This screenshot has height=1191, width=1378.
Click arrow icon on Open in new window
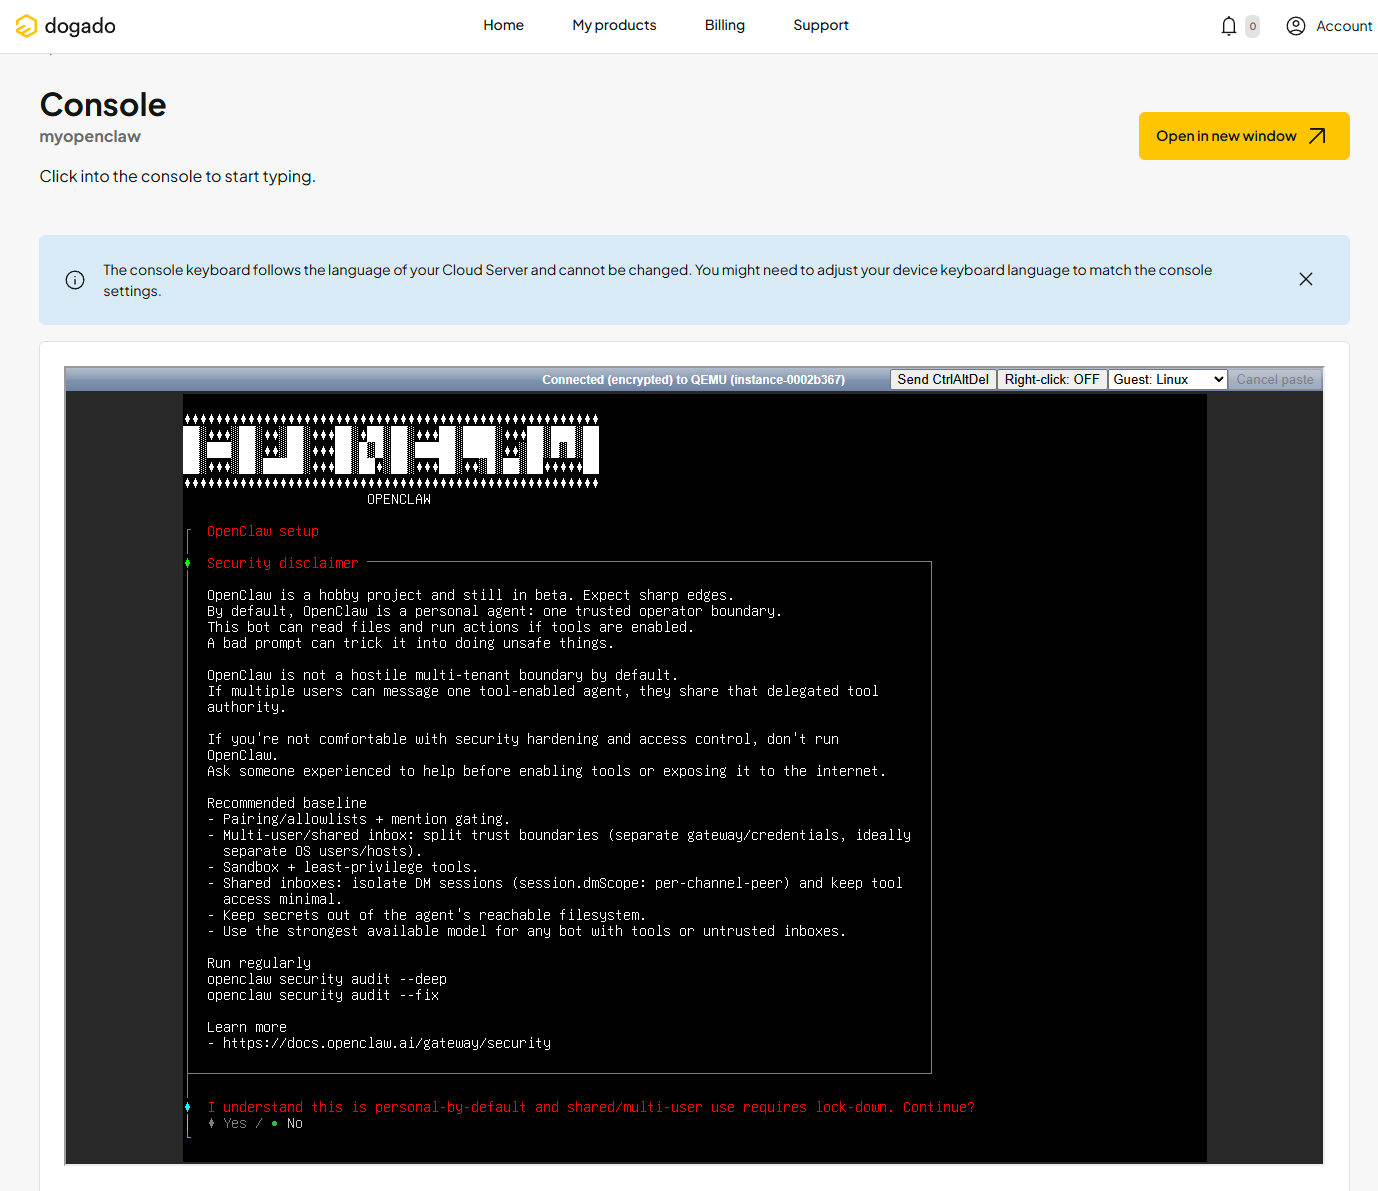coord(1318,136)
